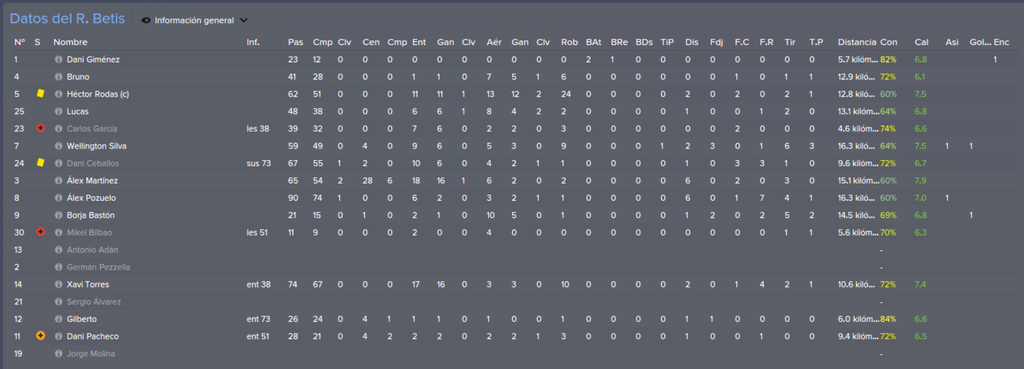Expand view menu via chevron arrow
Screen dimensions: 1024x369
(244, 20)
